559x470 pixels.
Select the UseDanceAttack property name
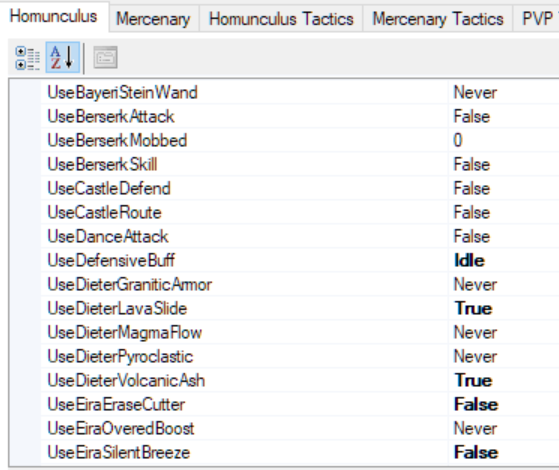pyautogui.click(x=108, y=236)
